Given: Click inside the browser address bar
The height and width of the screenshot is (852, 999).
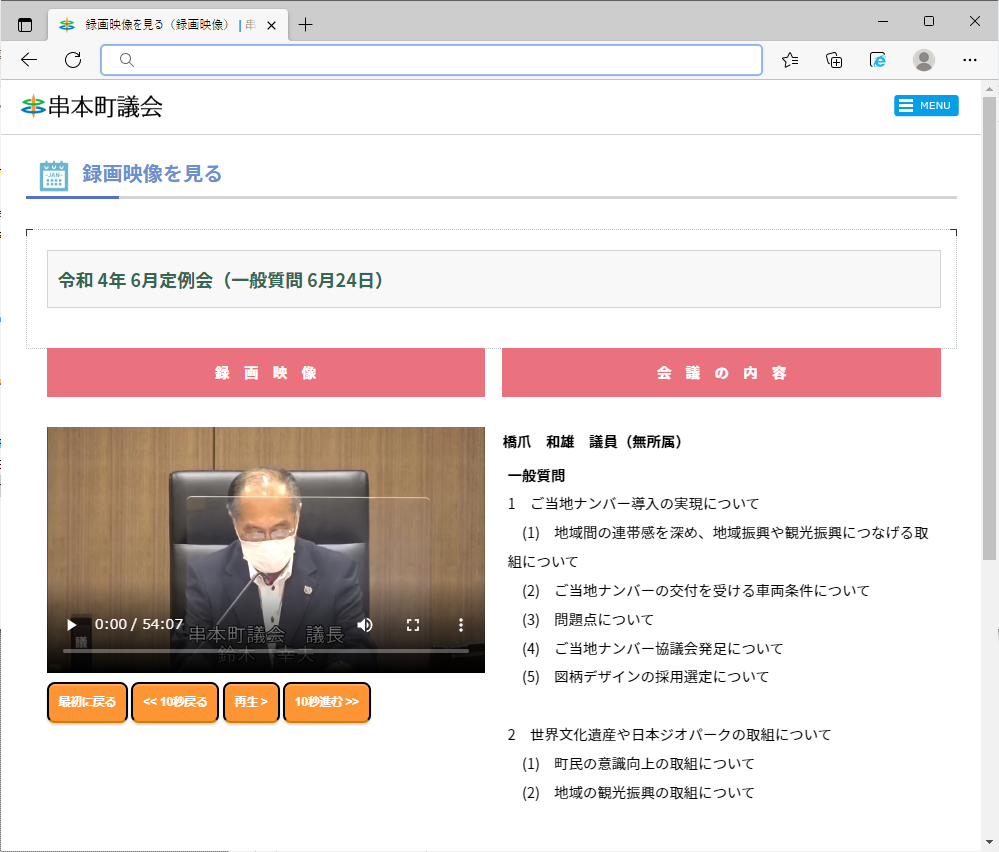Looking at the screenshot, I should click(x=432, y=60).
